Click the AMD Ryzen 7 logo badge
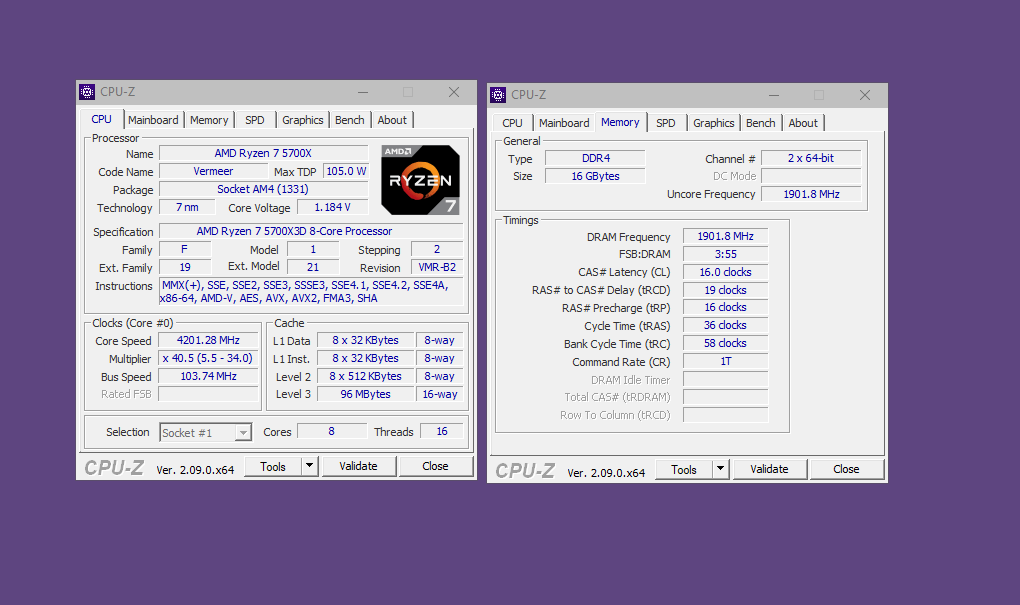Screen dimensions: 1020x605 420,180
